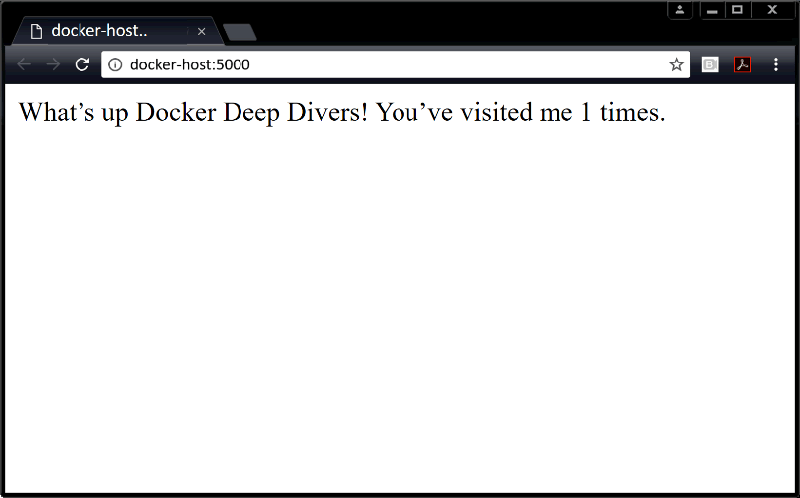800x498 pixels.
Task: Focus the address bar showing docker-host:5000
Action: pyautogui.click(x=400, y=65)
